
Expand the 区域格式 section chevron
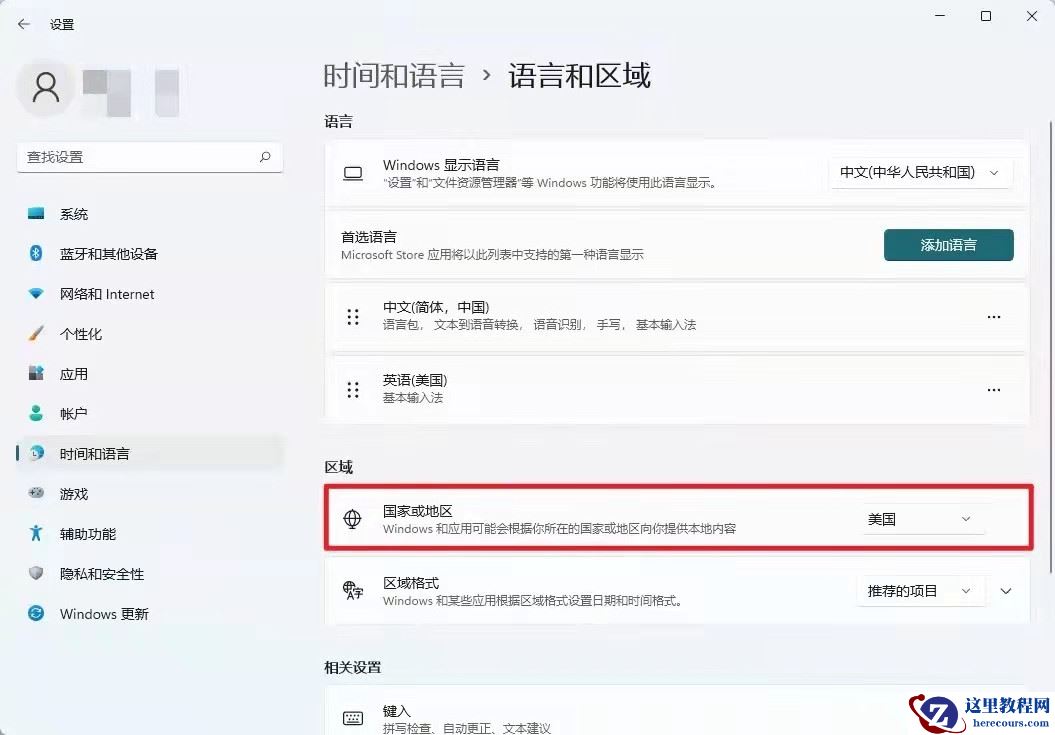coord(1006,590)
